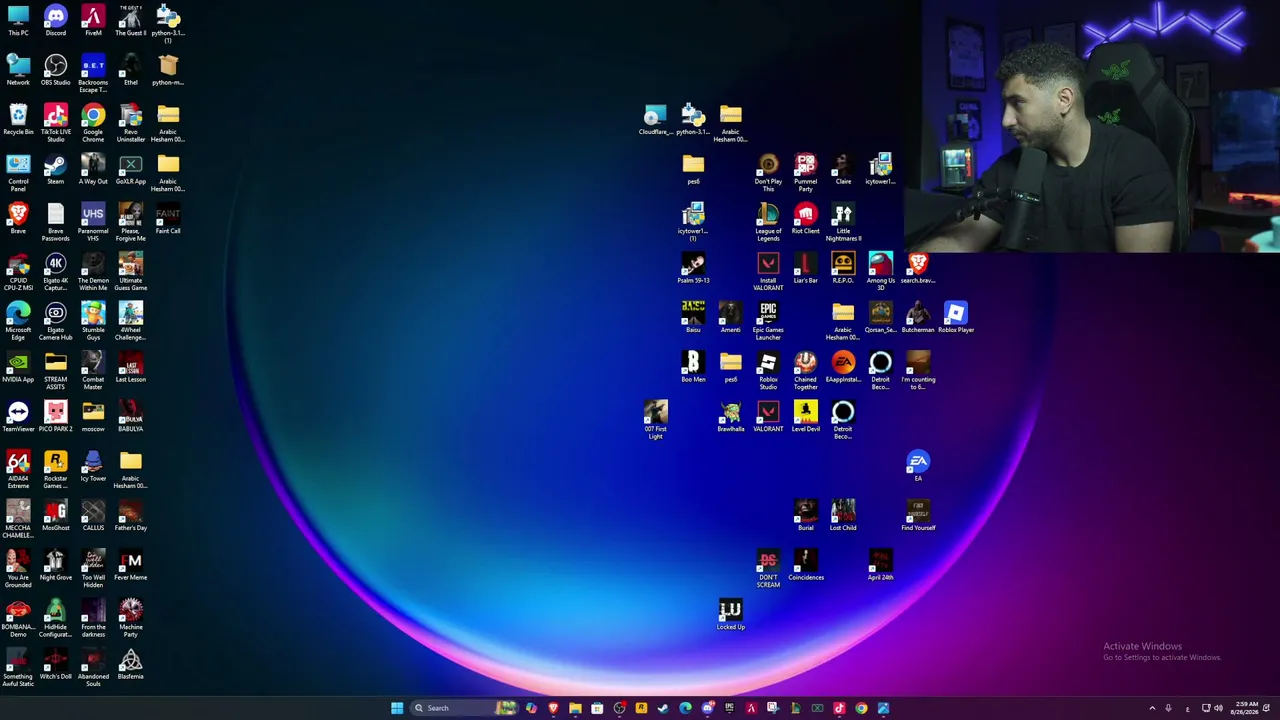Launch the Roblox Player shortcut
1280x720 pixels.
click(955, 318)
